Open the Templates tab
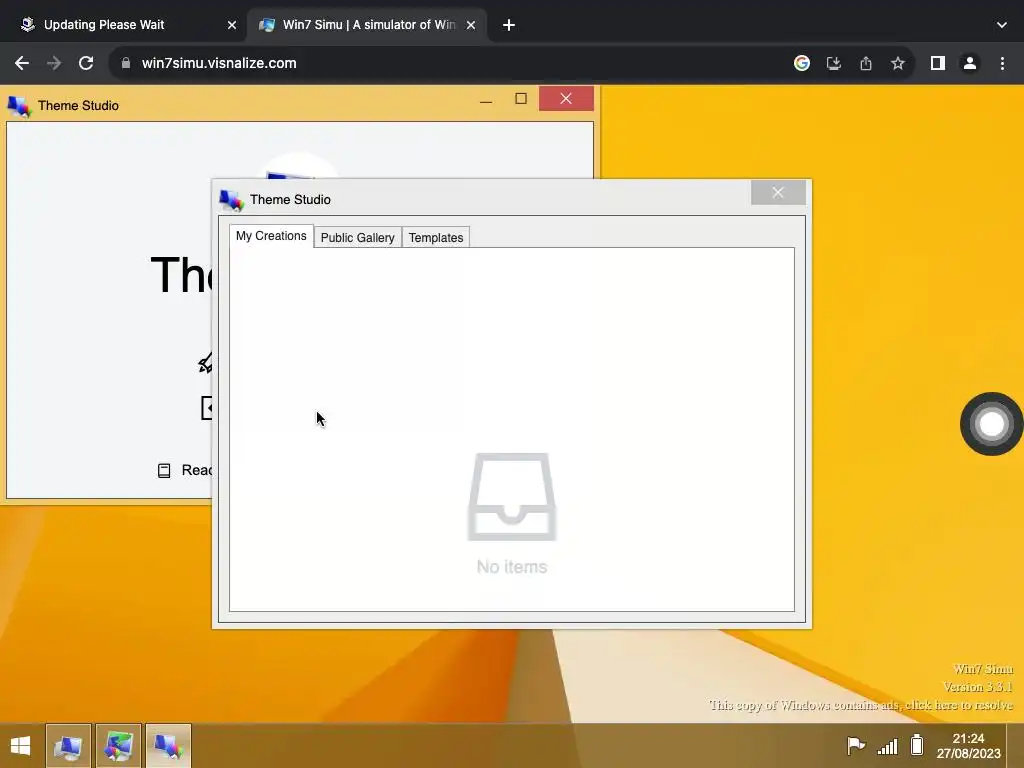The image size is (1024, 768). [436, 238]
